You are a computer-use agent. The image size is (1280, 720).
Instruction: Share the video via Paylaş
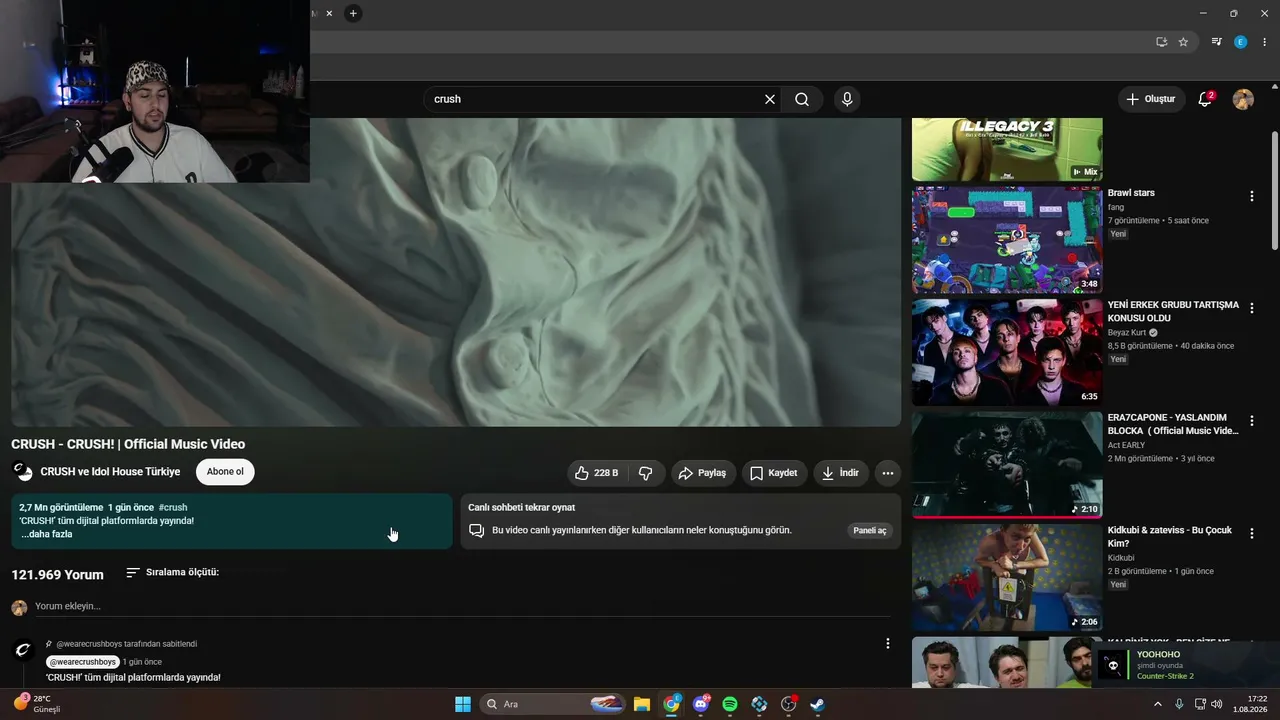(703, 473)
